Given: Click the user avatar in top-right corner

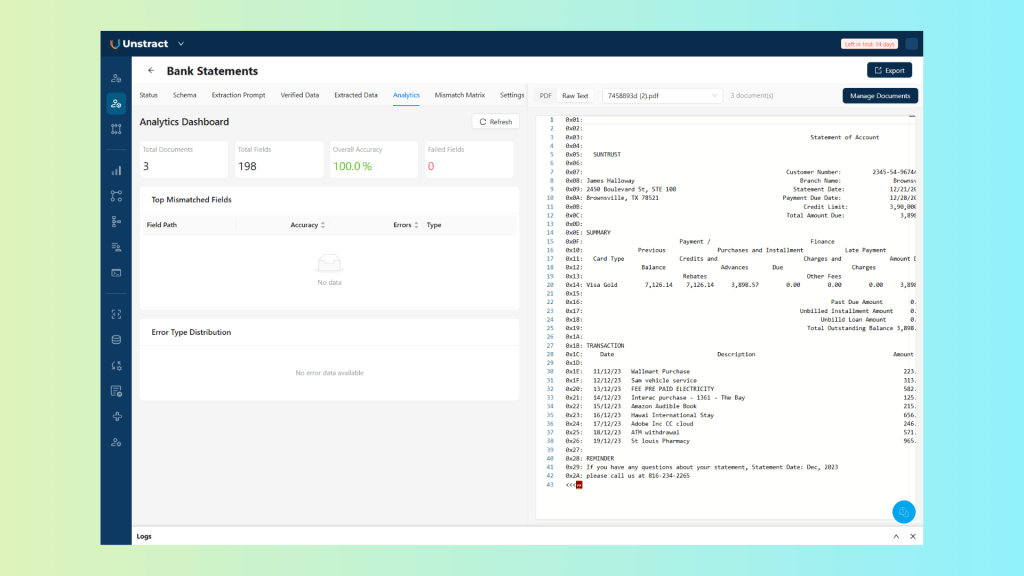Looking at the screenshot, I should [x=911, y=44].
